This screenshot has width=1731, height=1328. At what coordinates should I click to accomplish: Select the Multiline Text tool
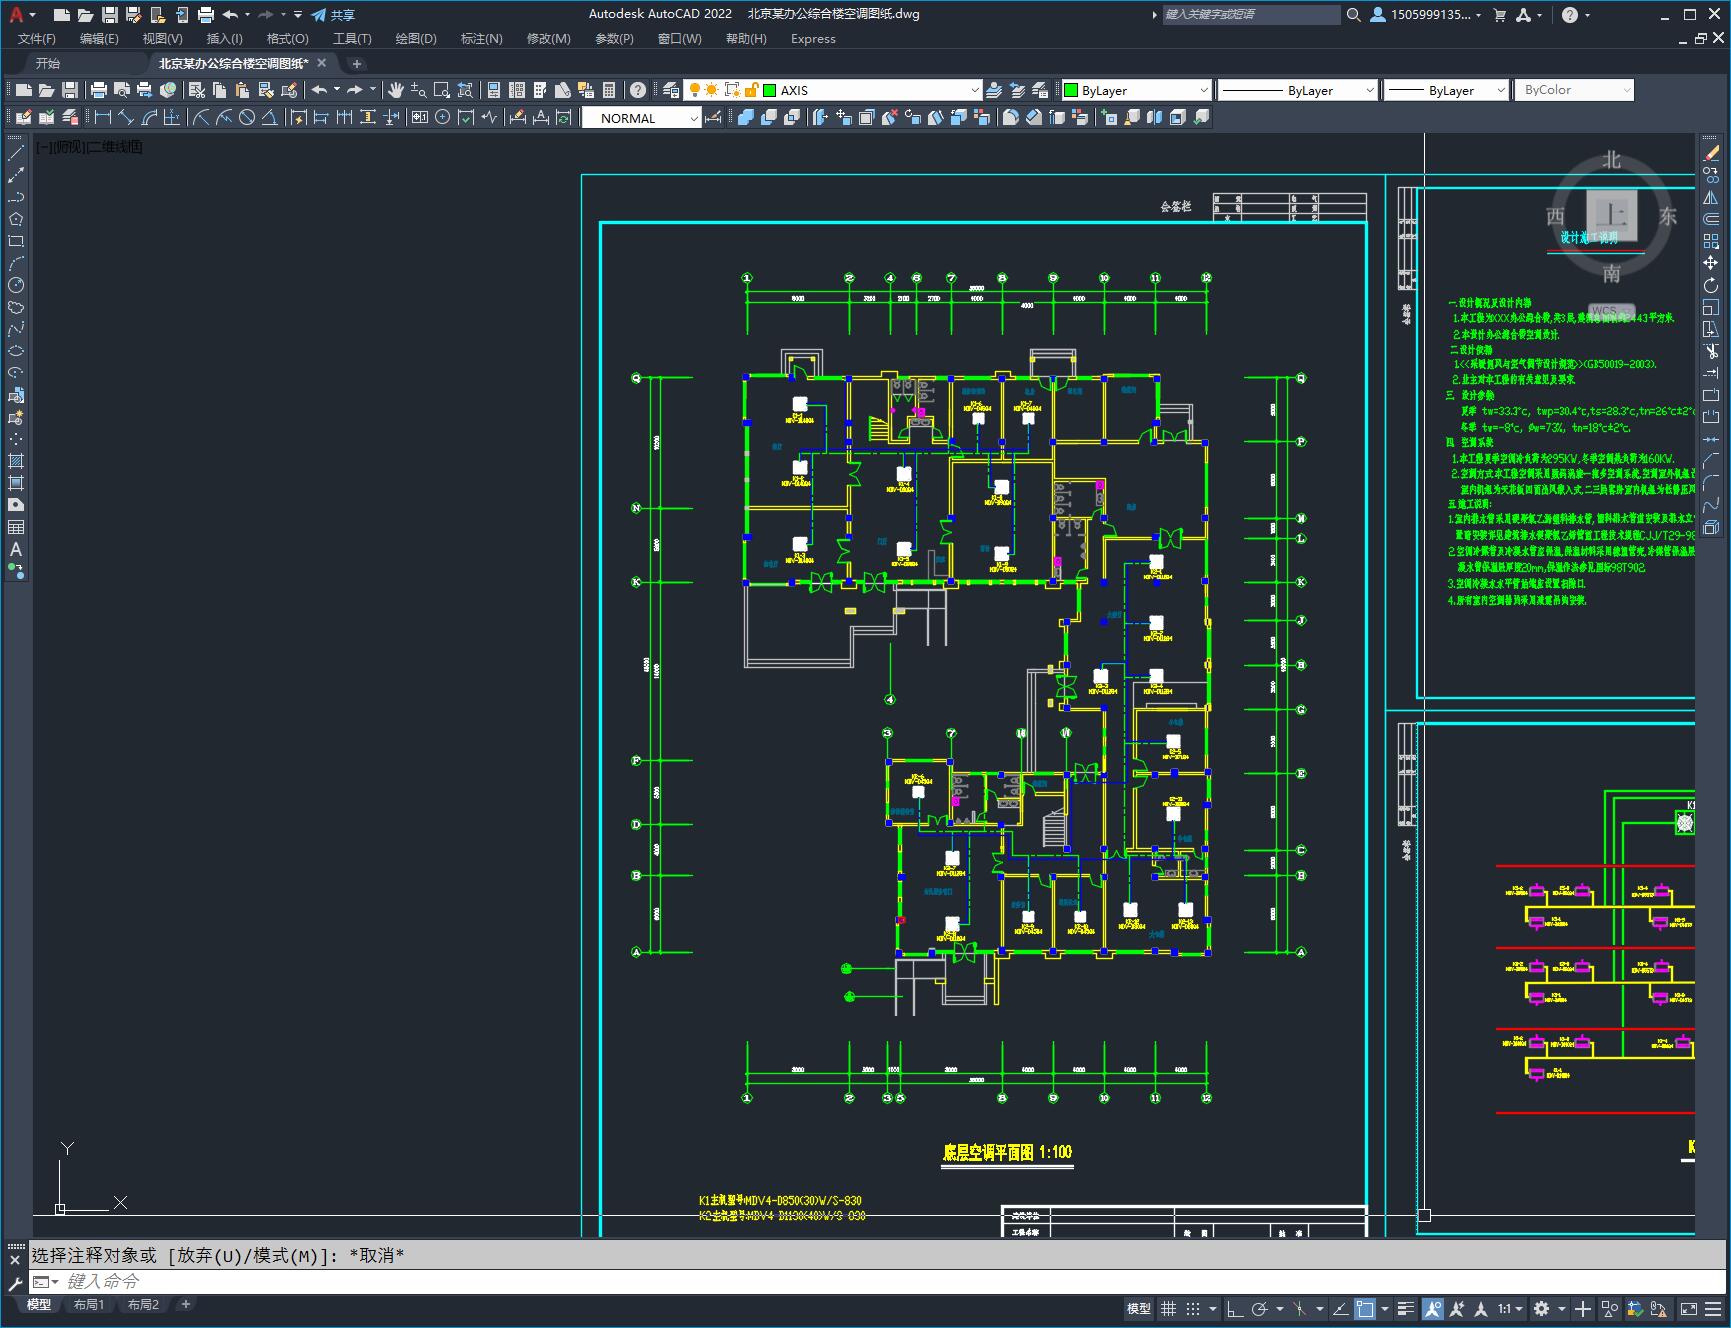pos(16,549)
